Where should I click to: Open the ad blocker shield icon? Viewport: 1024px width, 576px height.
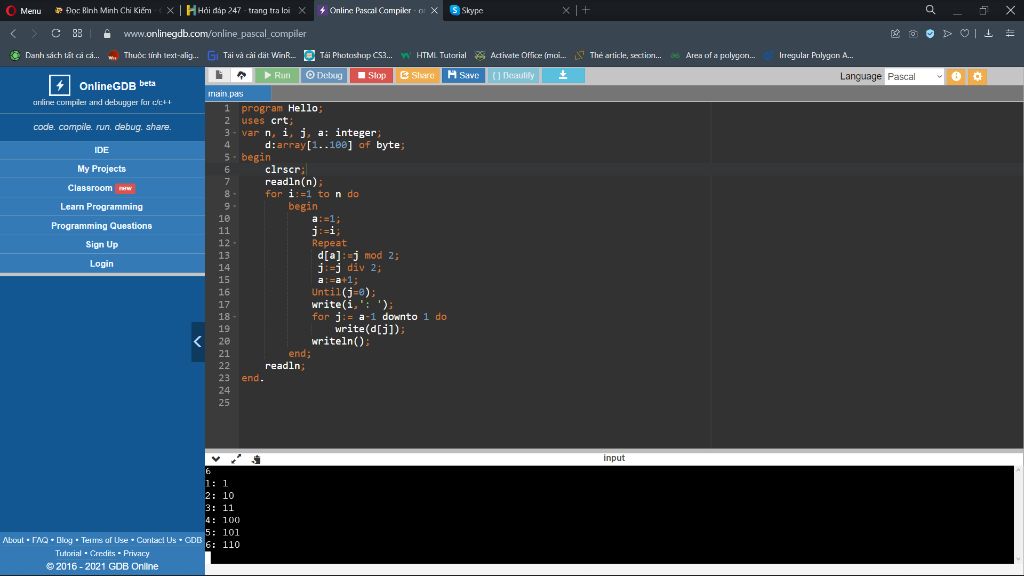click(930, 33)
